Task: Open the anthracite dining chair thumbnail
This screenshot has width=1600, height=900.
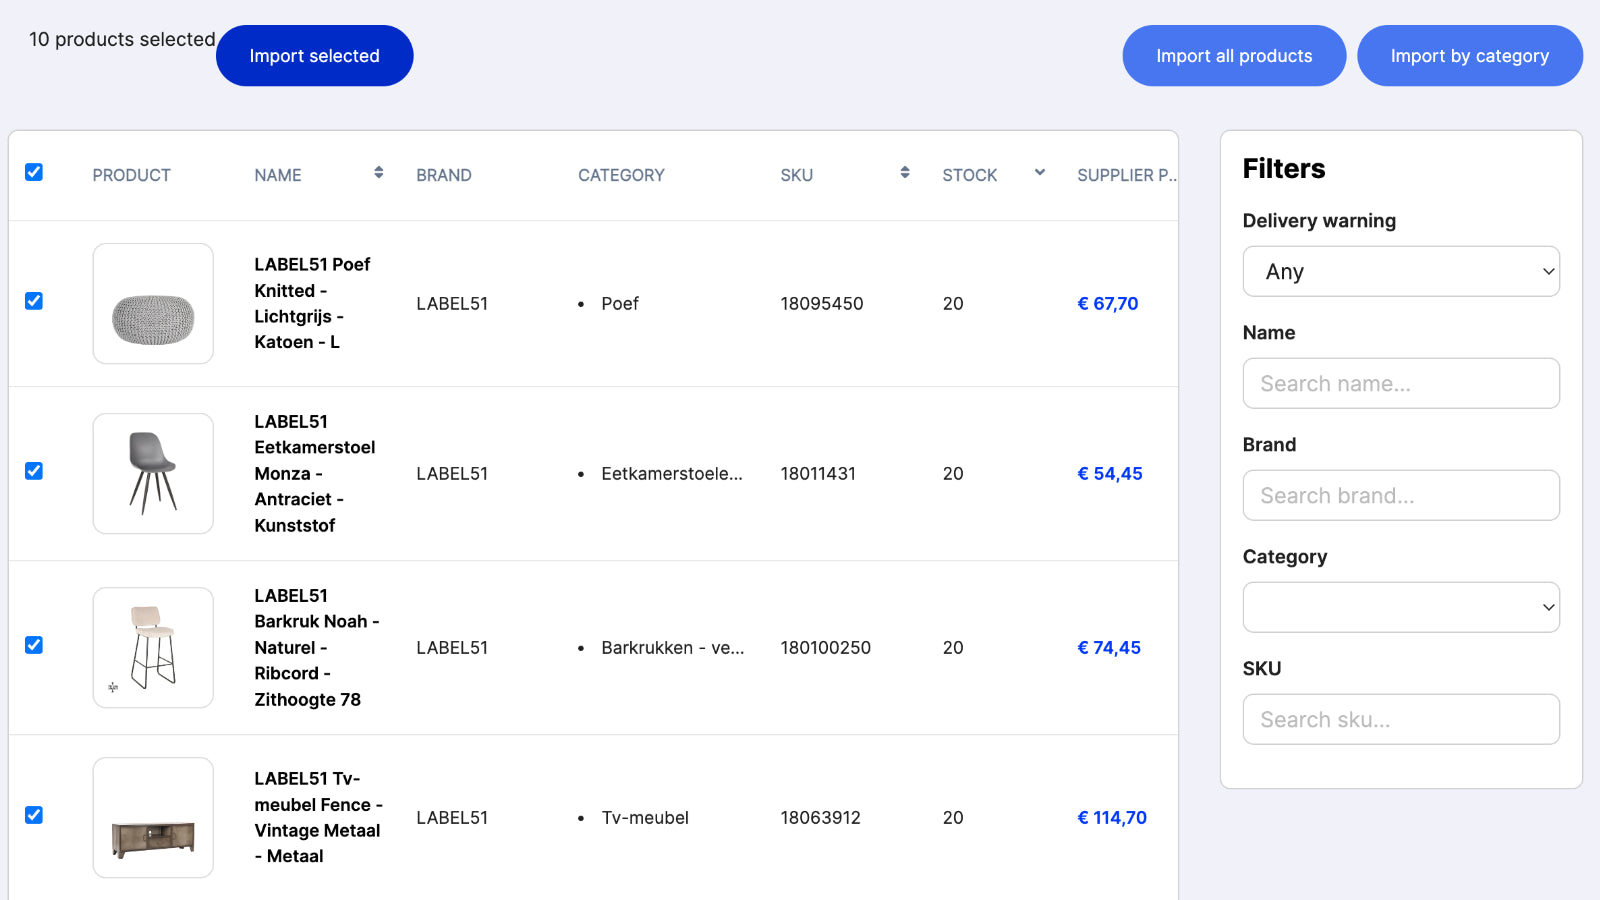Action: [x=153, y=474]
